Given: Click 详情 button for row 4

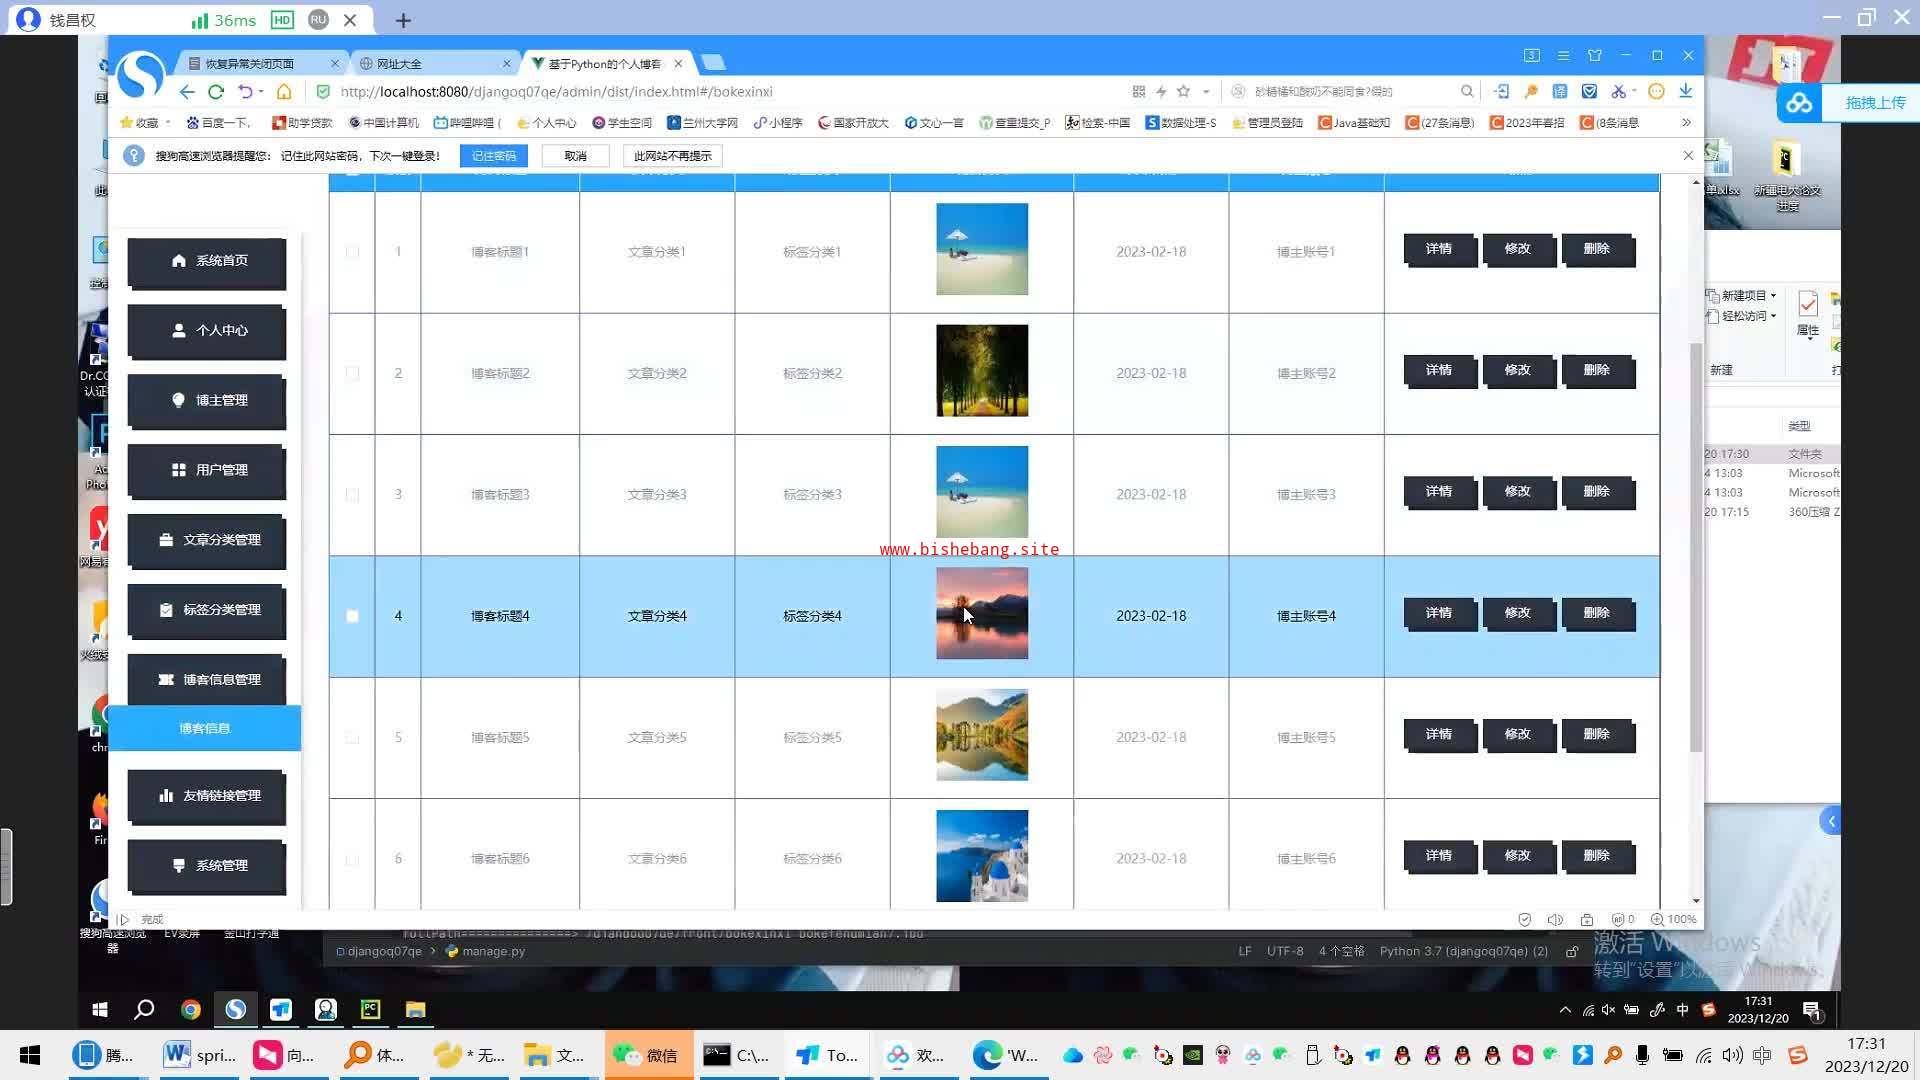Looking at the screenshot, I should [1439, 613].
